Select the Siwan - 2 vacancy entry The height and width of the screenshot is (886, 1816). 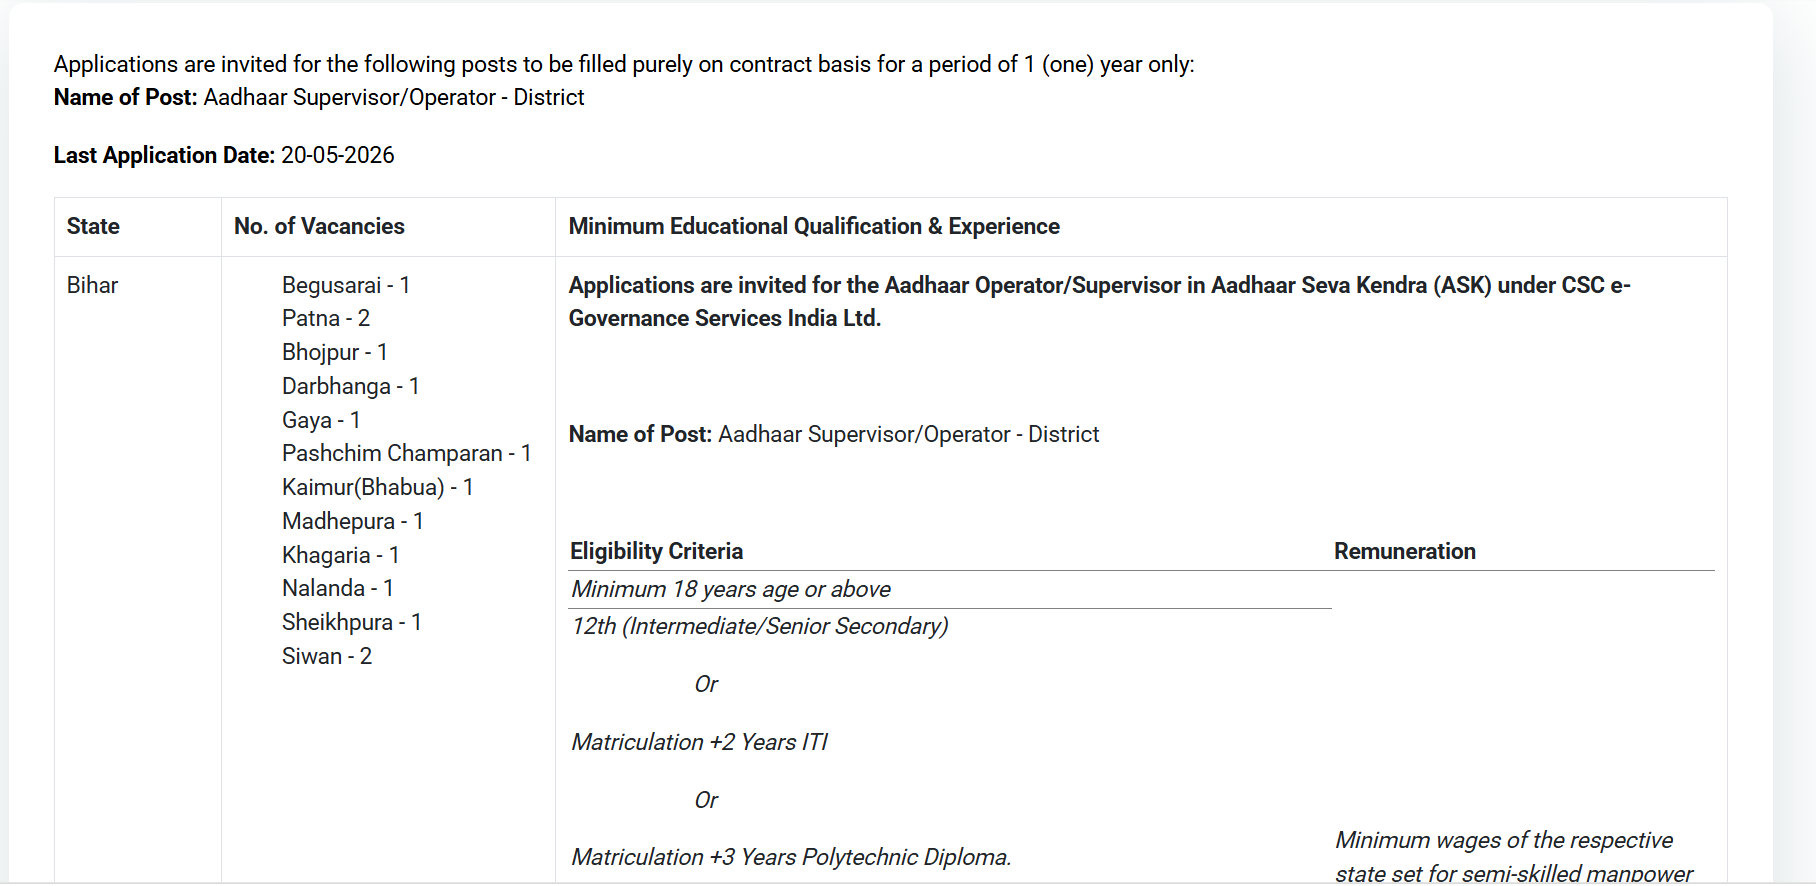[326, 657]
